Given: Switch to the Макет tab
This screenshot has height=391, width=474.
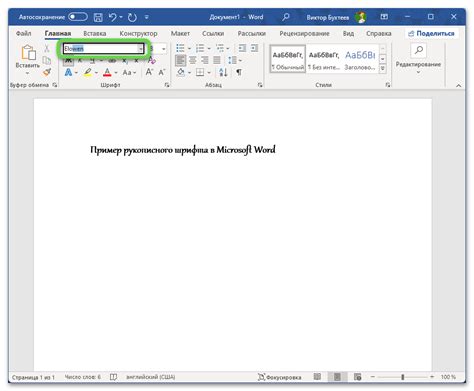Looking at the screenshot, I should pyautogui.click(x=180, y=33).
